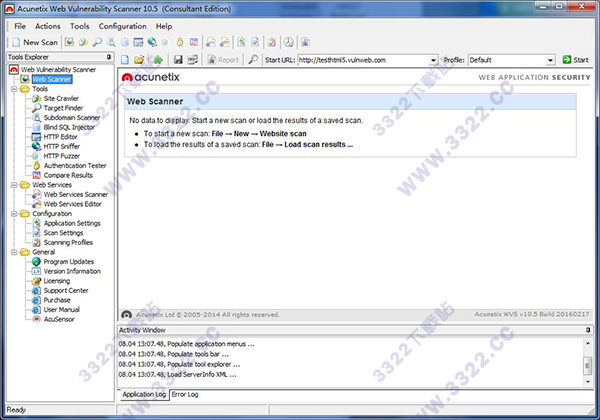Select Web Scanner in the tree
Screen dimensions: 600x420
pyautogui.click(x=52, y=79)
